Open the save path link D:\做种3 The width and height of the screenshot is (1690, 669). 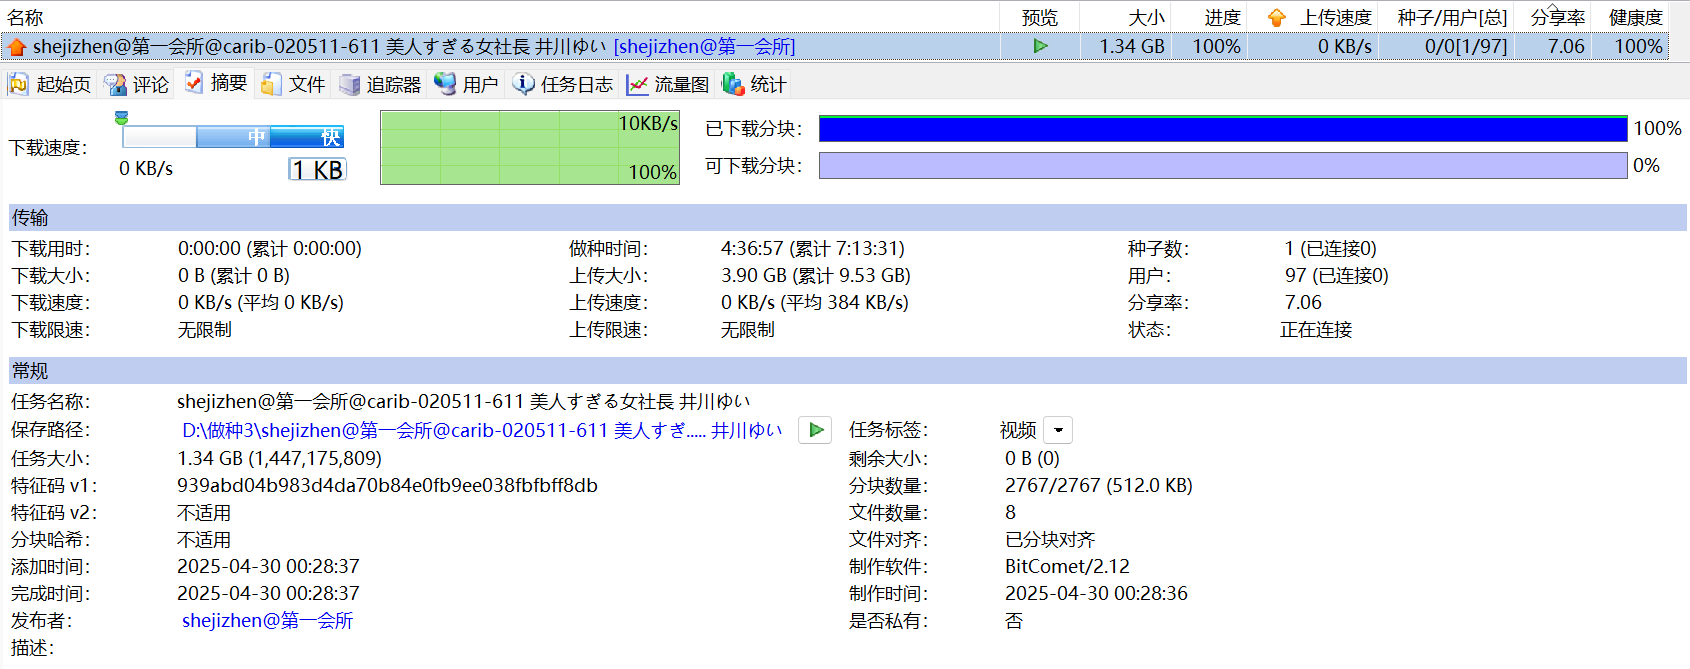click(482, 430)
